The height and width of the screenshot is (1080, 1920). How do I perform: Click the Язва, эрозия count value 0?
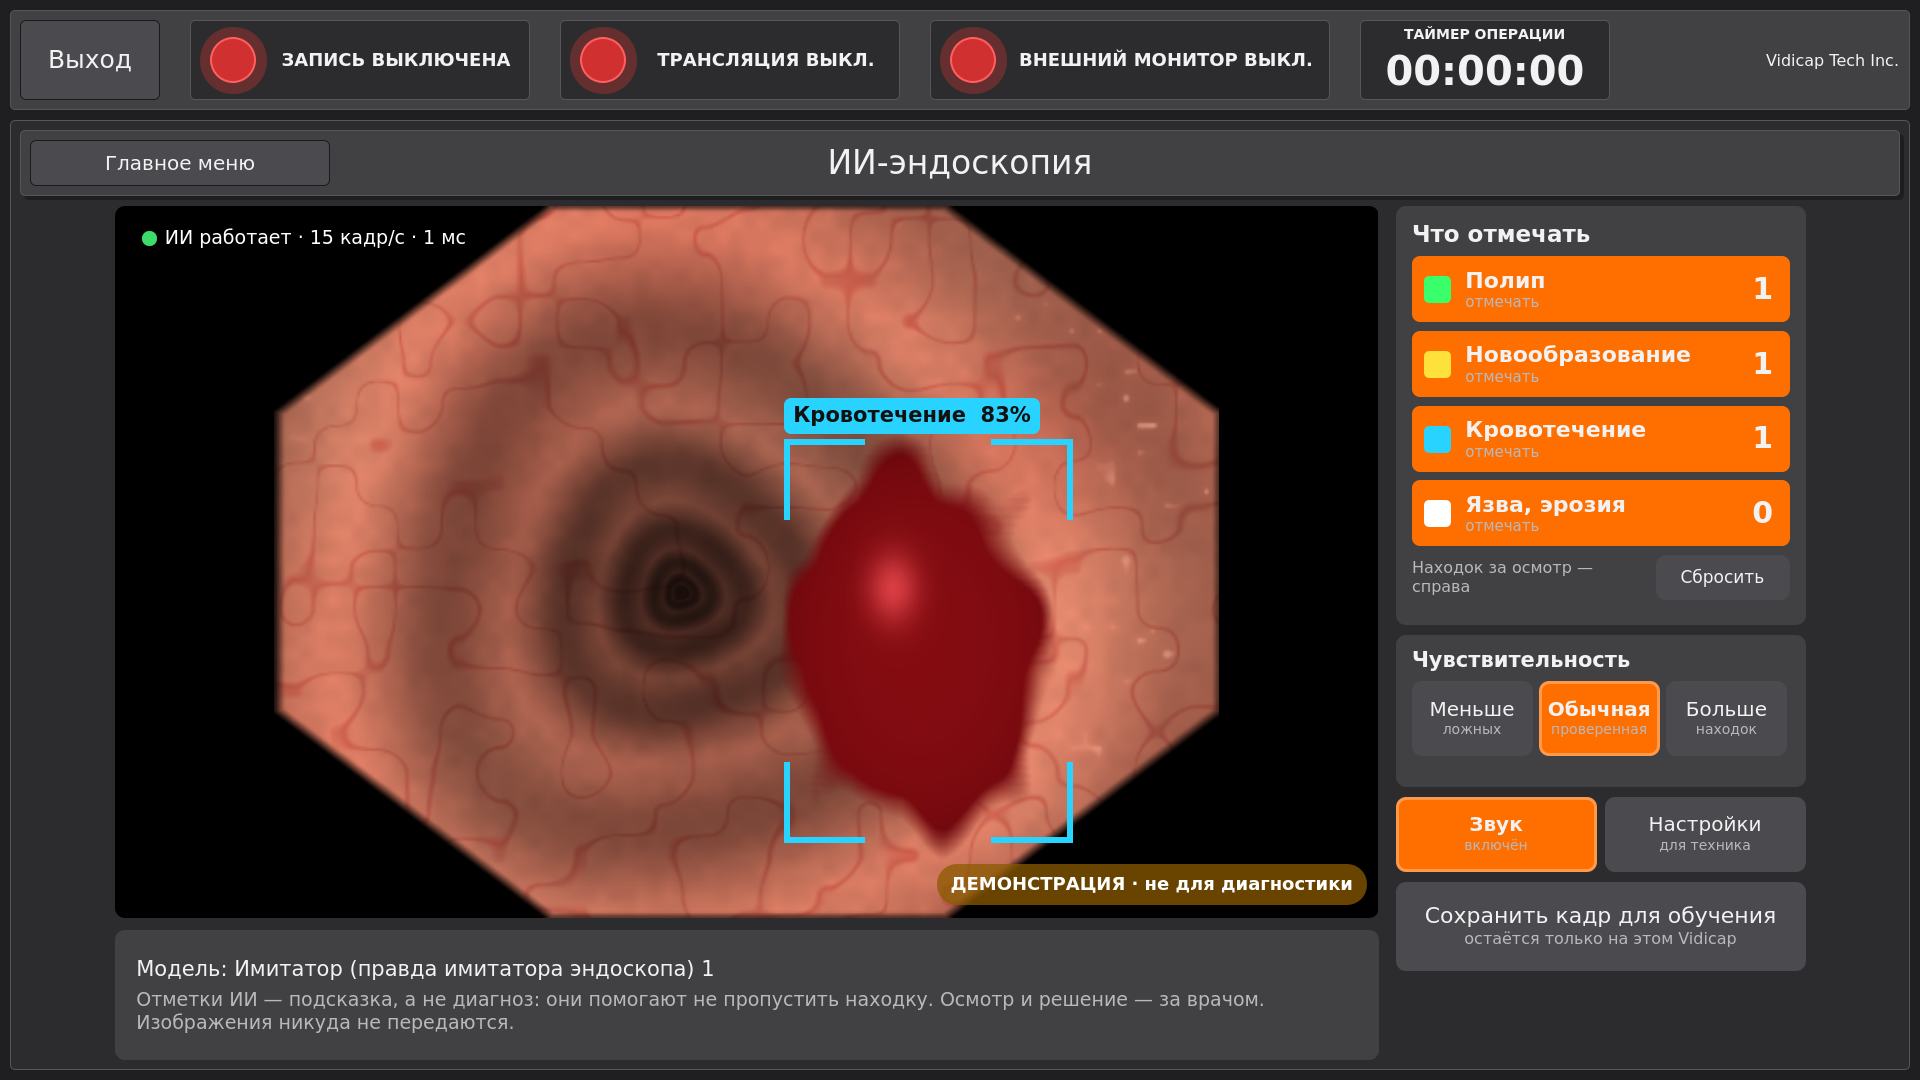[x=1762, y=513]
